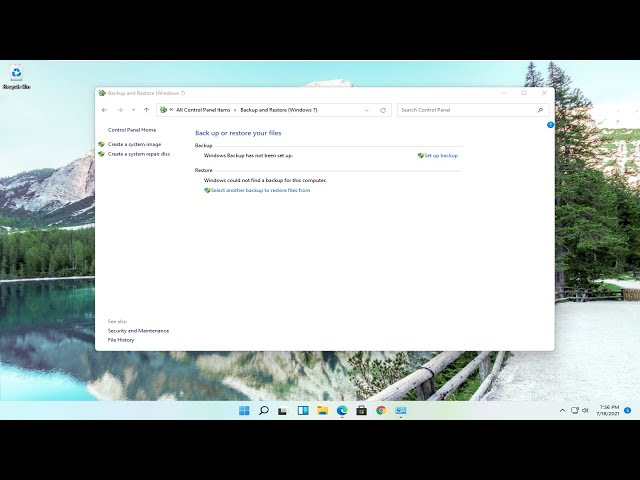This screenshot has width=640, height=480.
Task: Launch Google Chrome from taskbar
Action: coord(381,410)
